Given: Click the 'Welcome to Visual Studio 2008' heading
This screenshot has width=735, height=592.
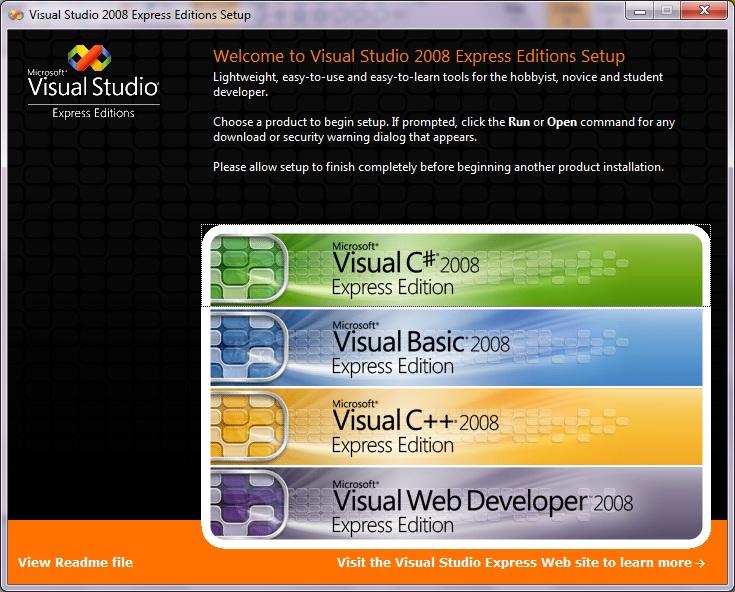Looking at the screenshot, I should point(419,56).
